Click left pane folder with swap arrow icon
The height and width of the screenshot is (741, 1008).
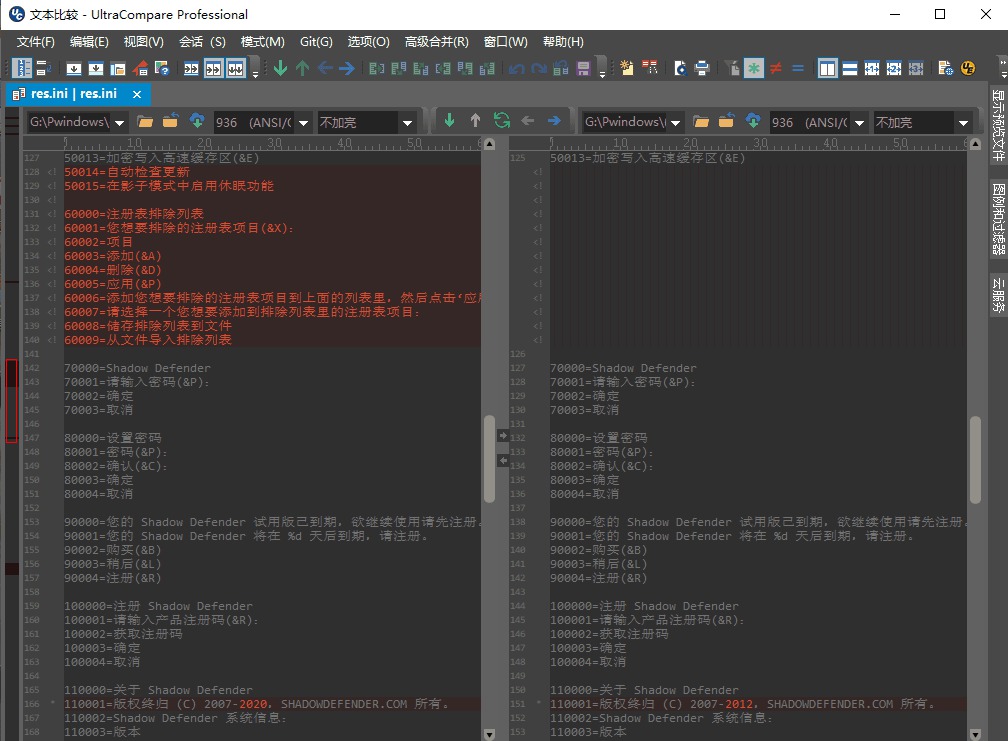(x=170, y=121)
